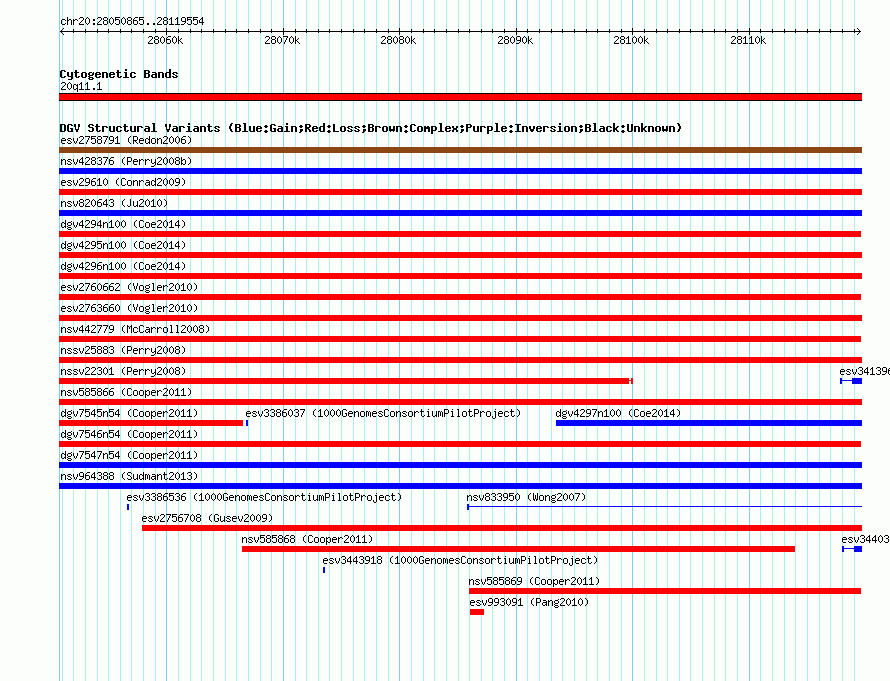Image resolution: width=890 pixels, height=681 pixels.
Task: Select the red dgv4296n100 loss bar
Action: point(460,276)
